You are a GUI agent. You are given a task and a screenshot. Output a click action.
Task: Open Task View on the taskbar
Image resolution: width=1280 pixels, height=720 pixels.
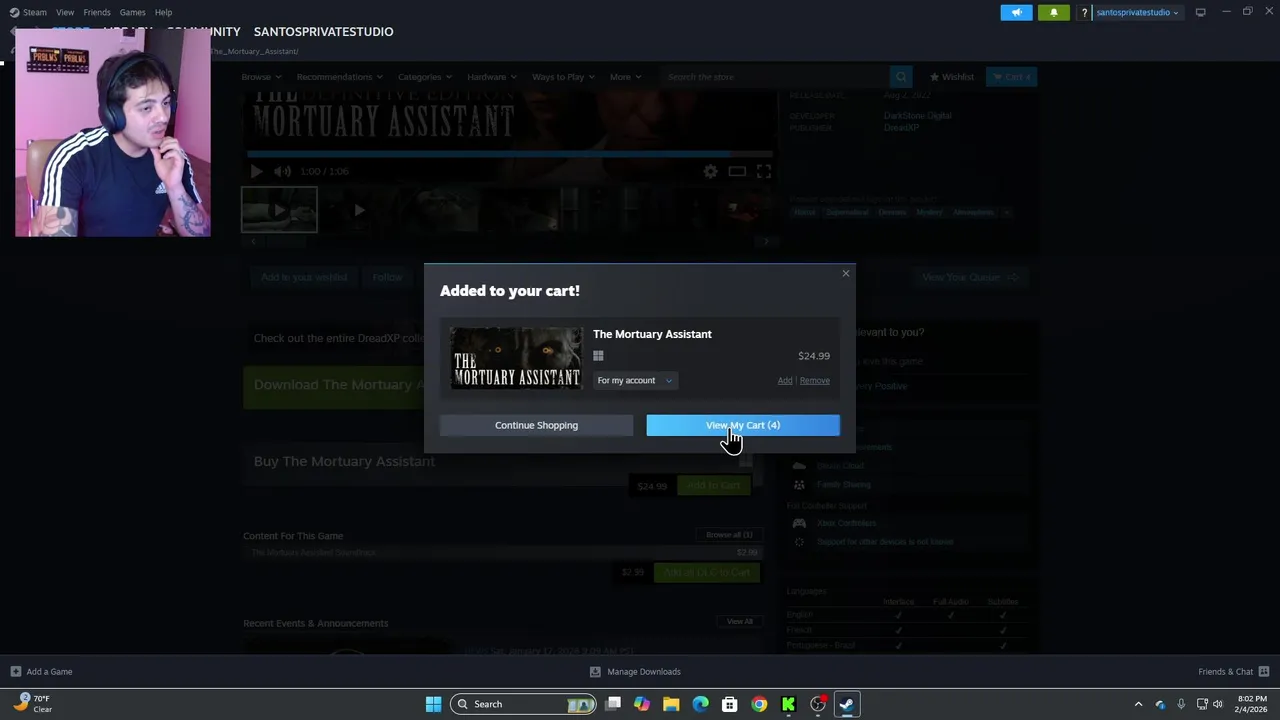click(x=613, y=704)
